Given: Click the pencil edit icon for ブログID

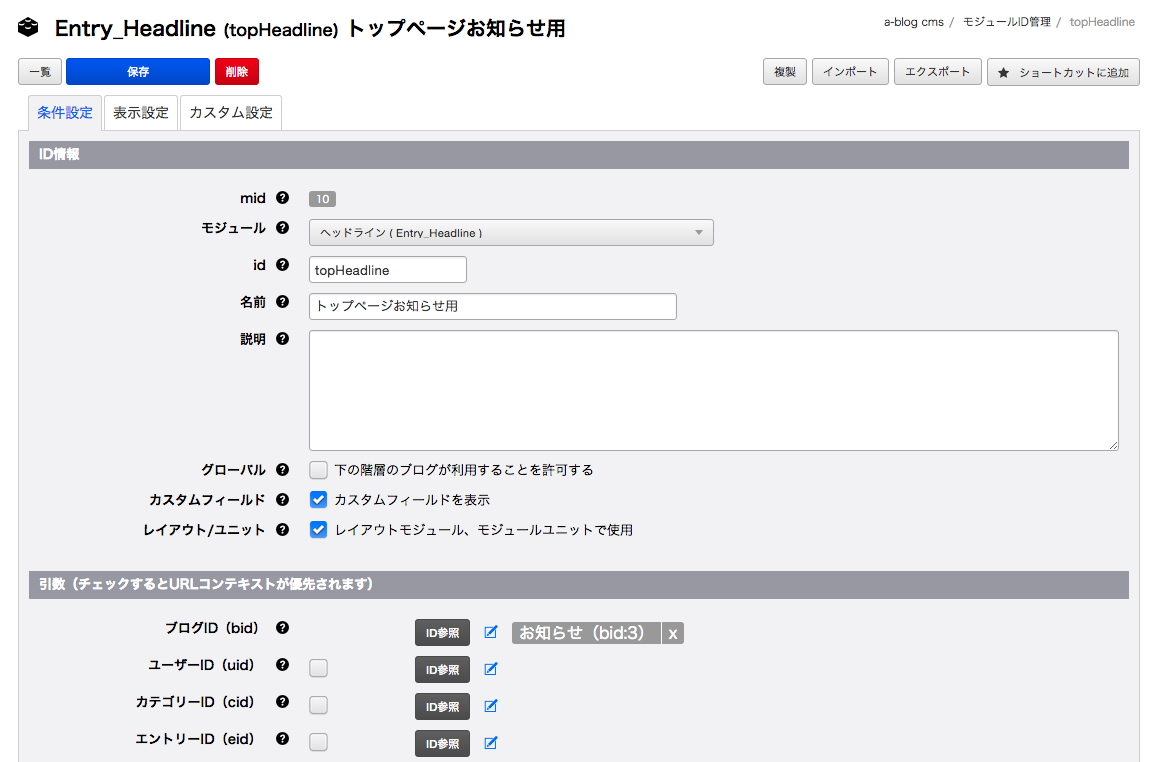Looking at the screenshot, I should click(x=491, y=632).
